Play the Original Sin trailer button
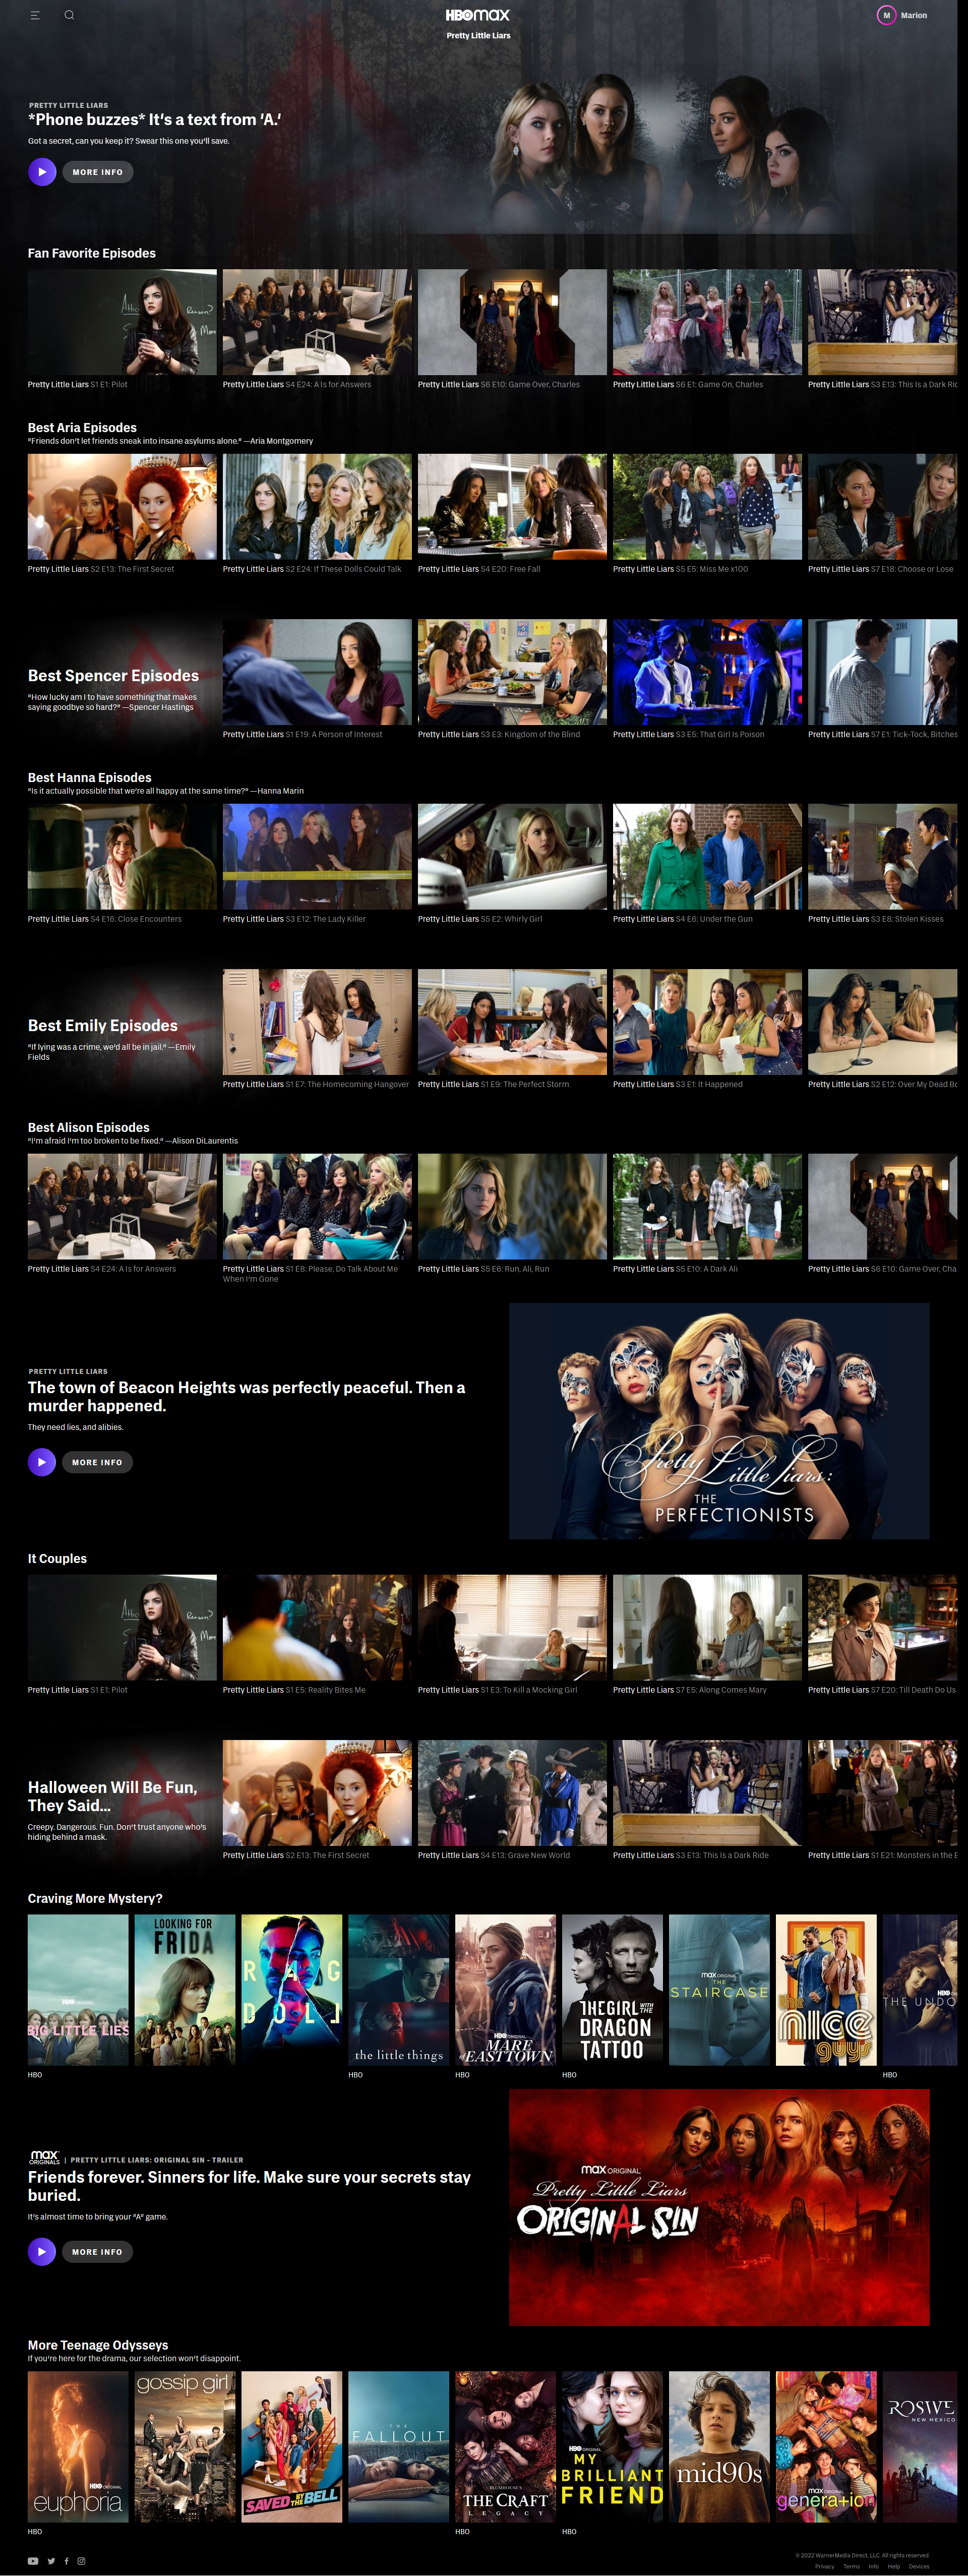 (41, 2251)
